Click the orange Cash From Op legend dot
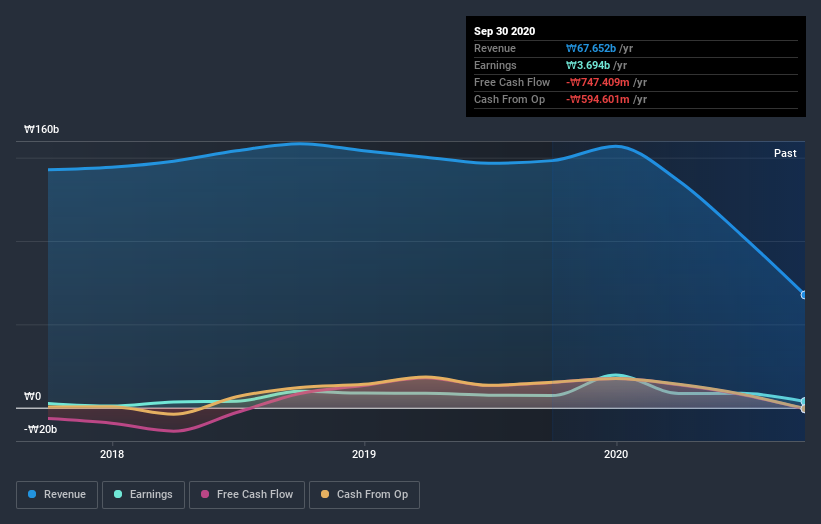Viewport: 821px width, 524px height. tap(325, 494)
